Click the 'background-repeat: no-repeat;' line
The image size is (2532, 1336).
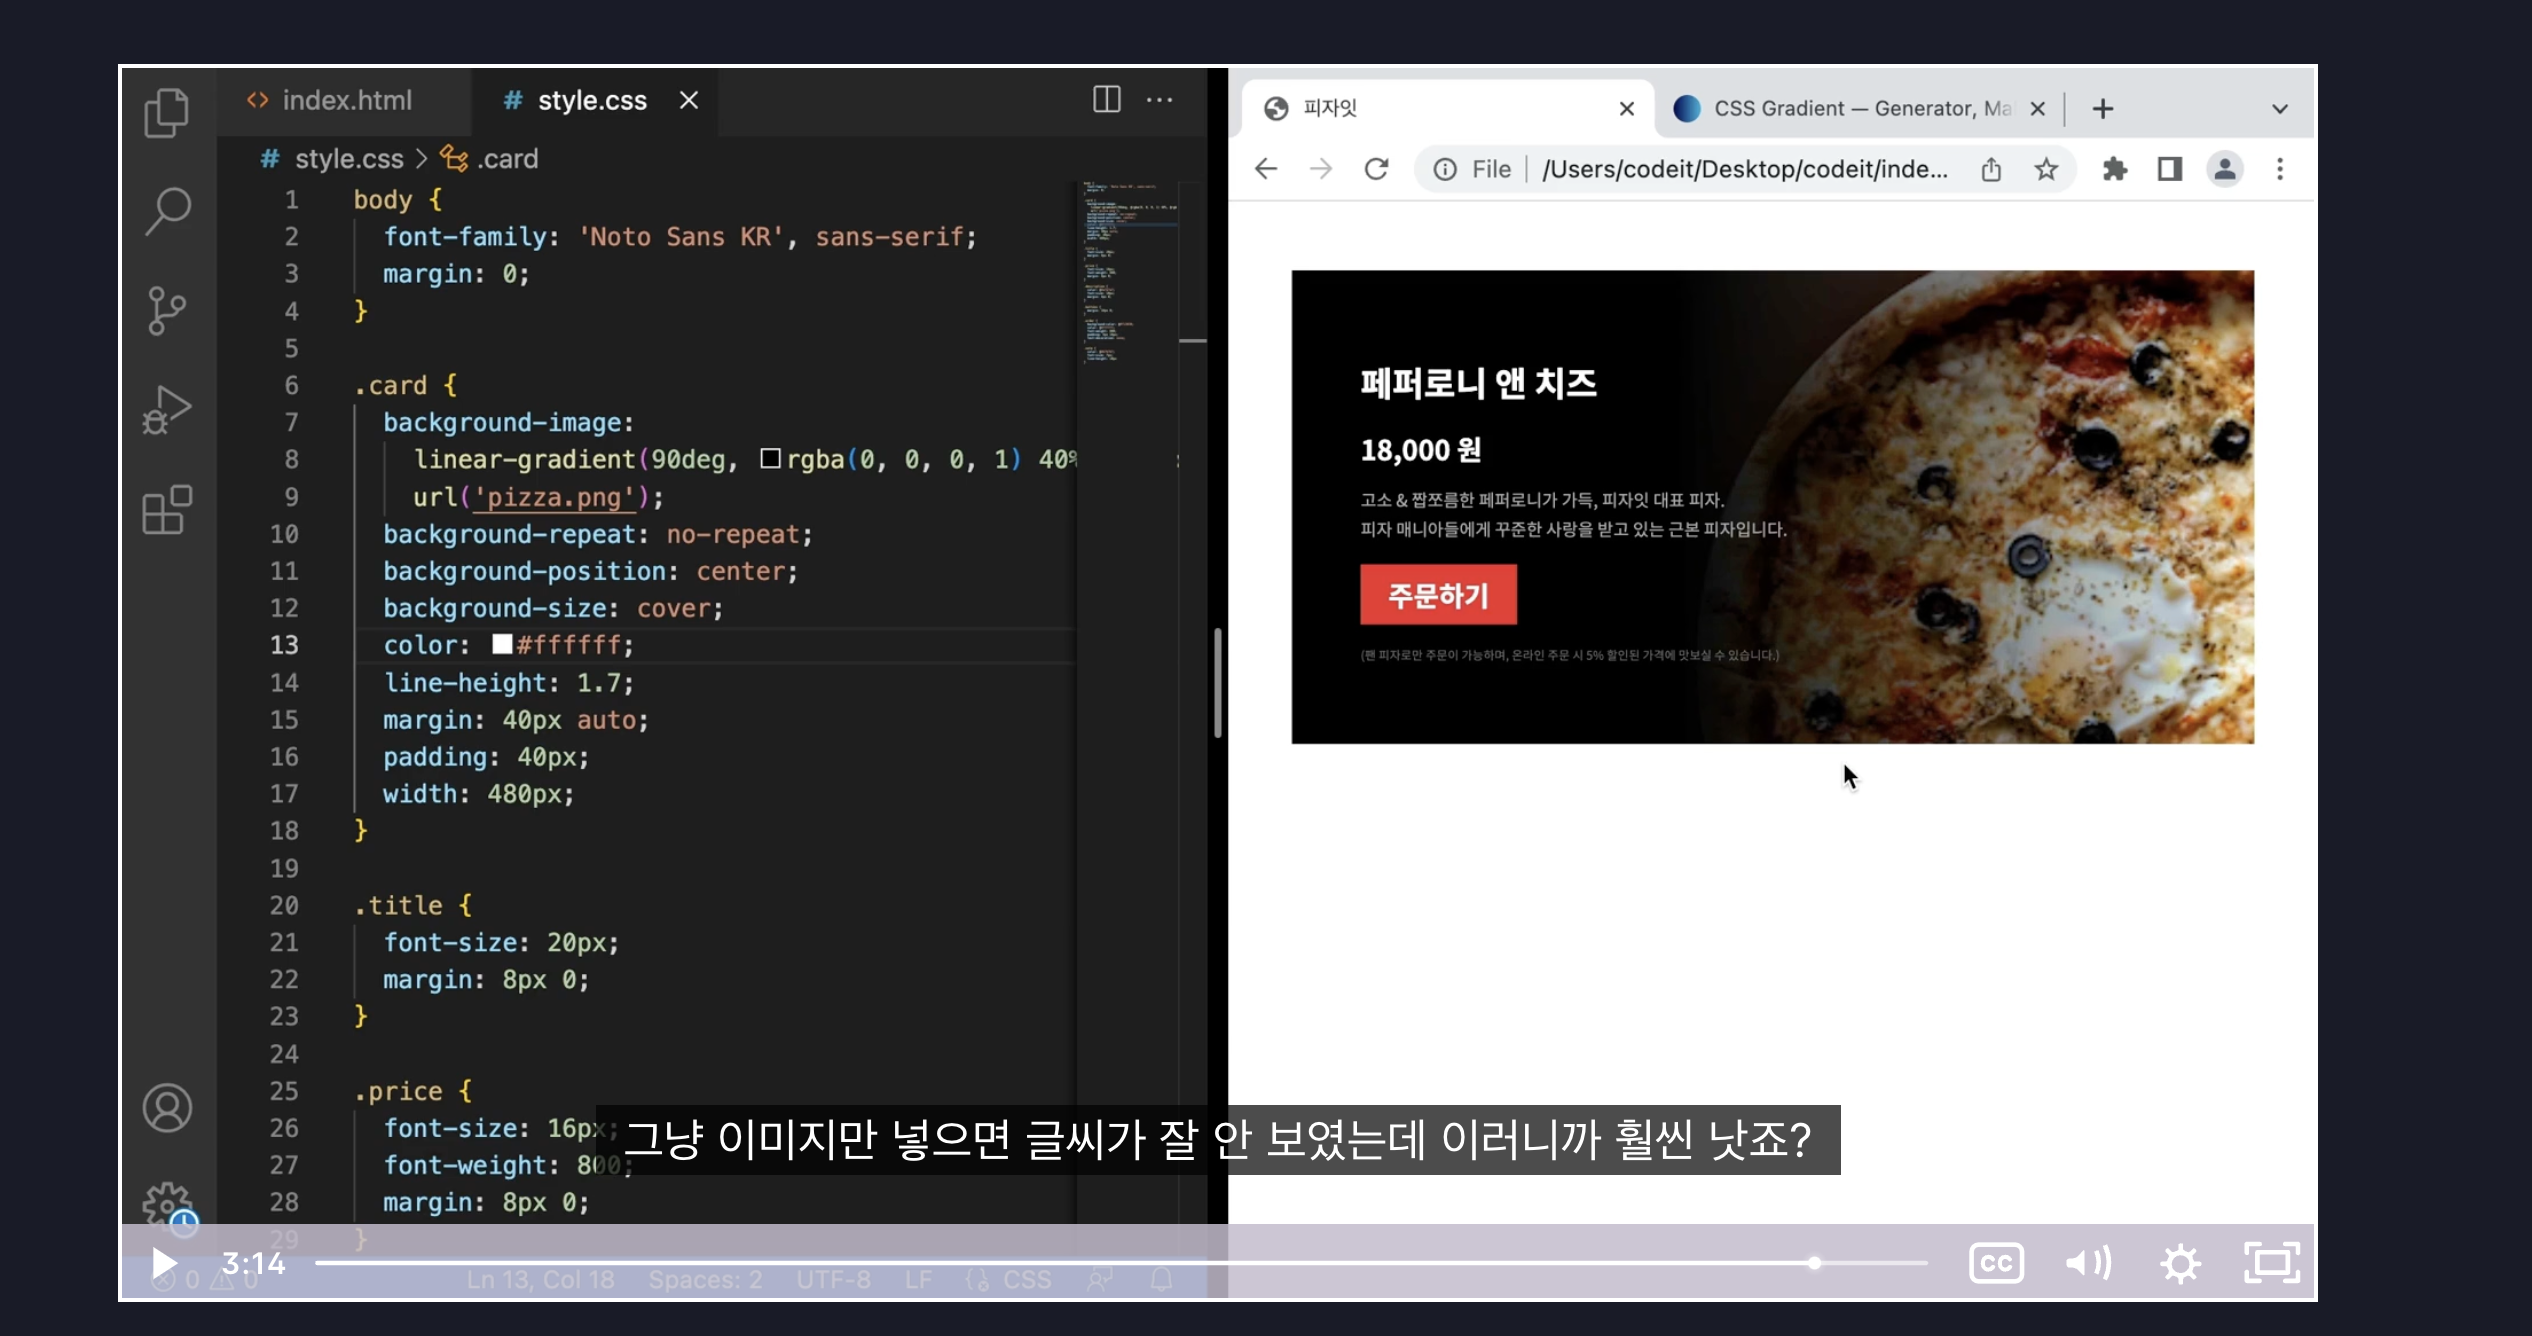coord(598,535)
